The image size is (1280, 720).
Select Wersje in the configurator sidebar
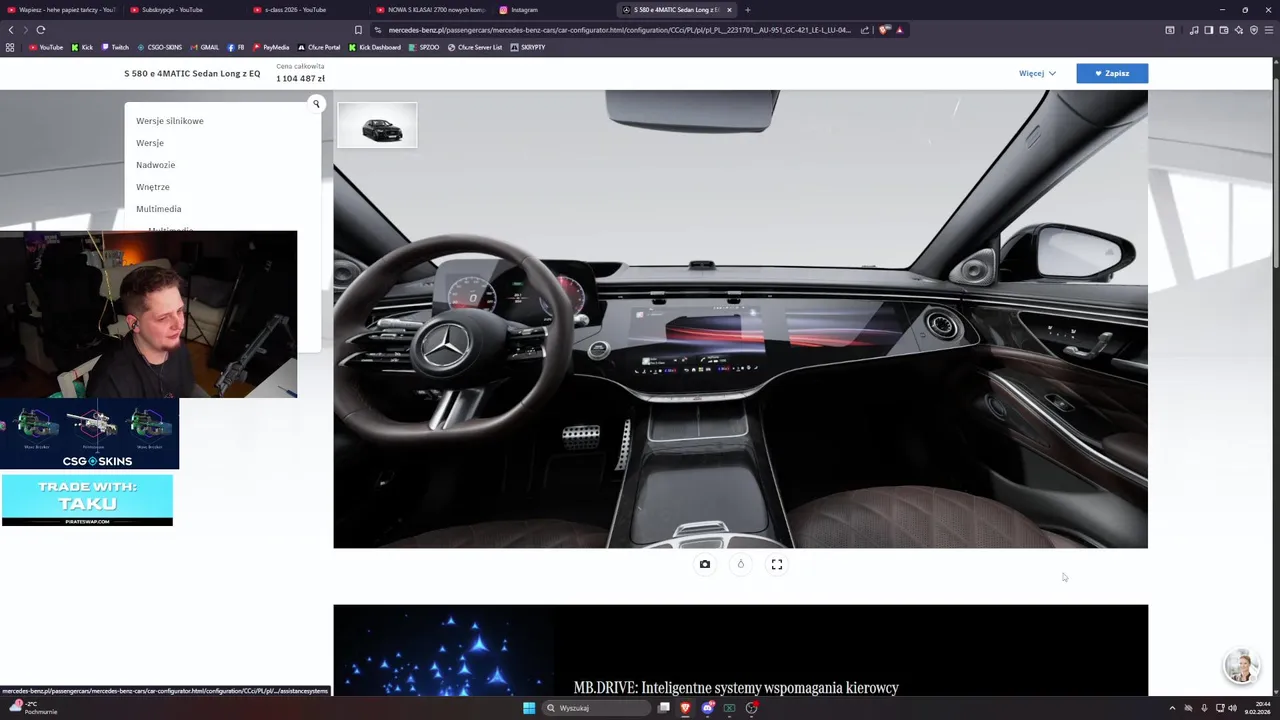150,143
